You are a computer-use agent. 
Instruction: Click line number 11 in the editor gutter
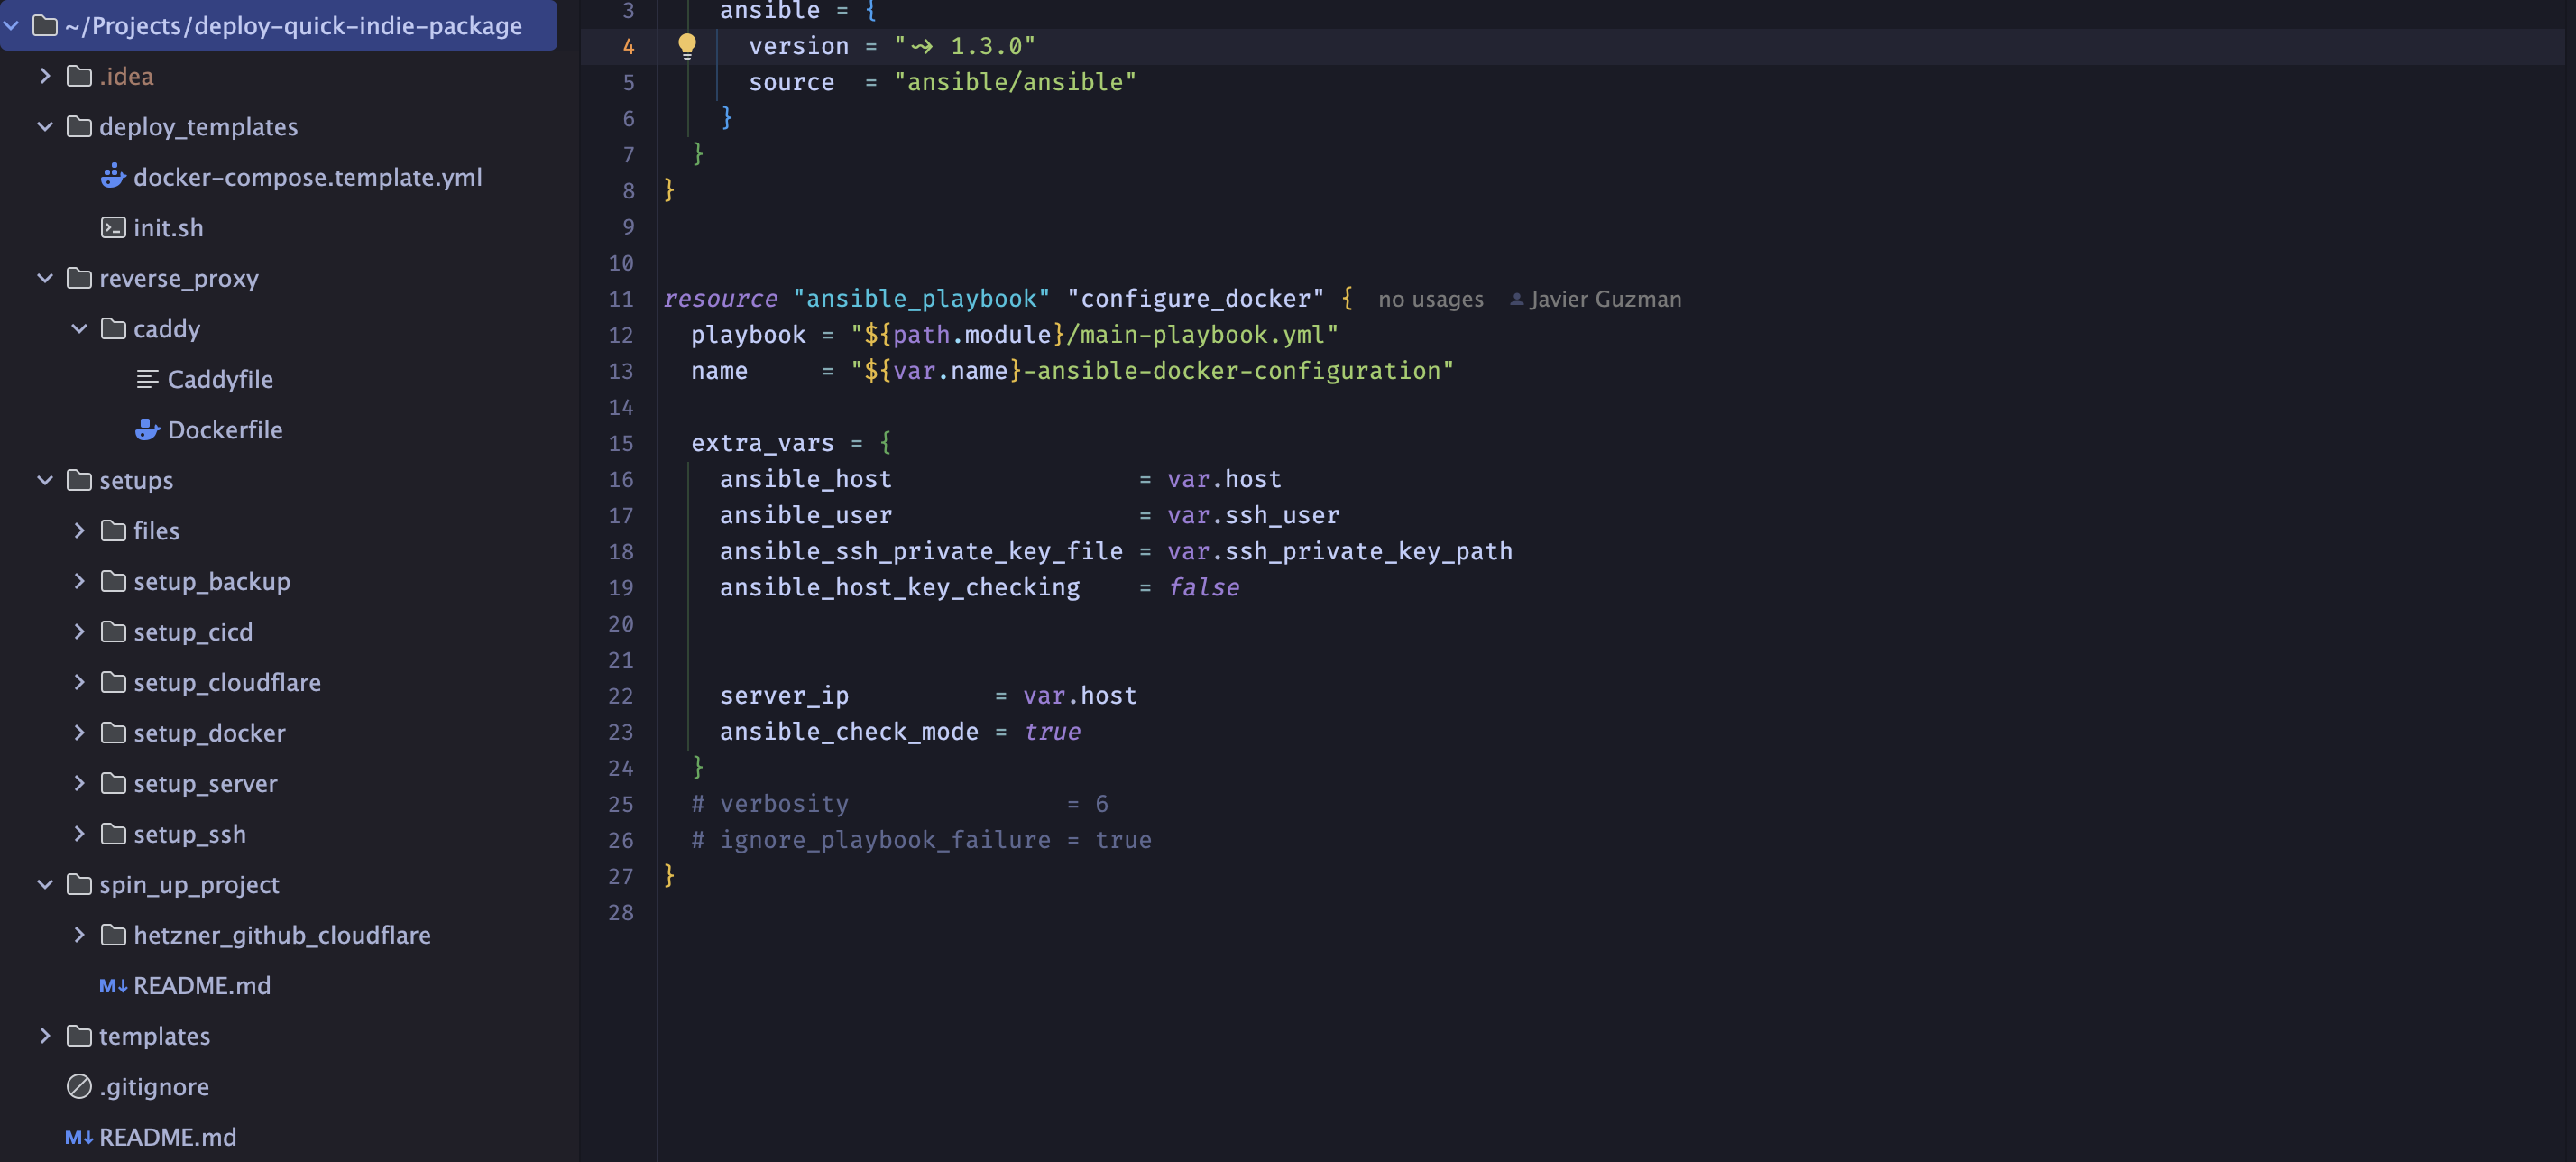pyautogui.click(x=621, y=299)
